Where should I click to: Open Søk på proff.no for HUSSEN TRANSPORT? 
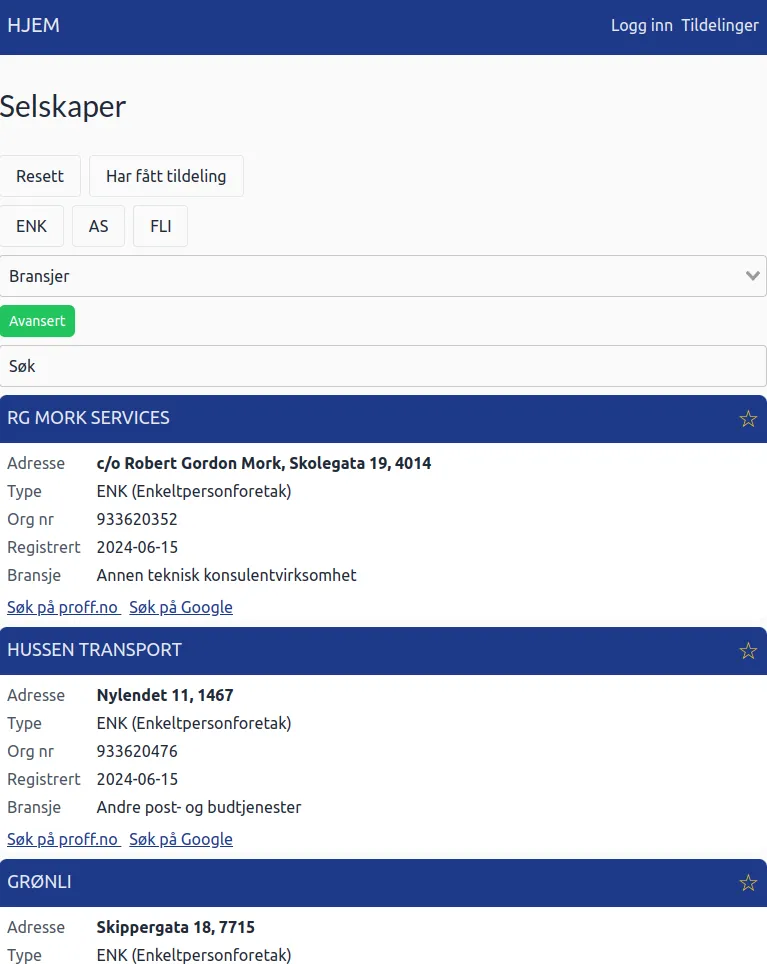pyautogui.click(x=63, y=839)
